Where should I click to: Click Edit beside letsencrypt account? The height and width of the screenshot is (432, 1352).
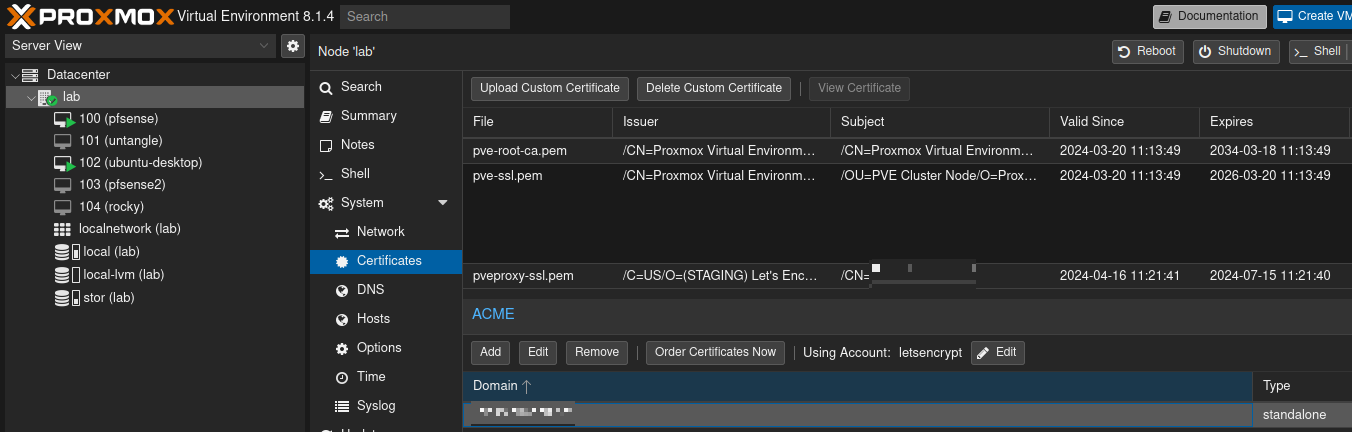[997, 352]
